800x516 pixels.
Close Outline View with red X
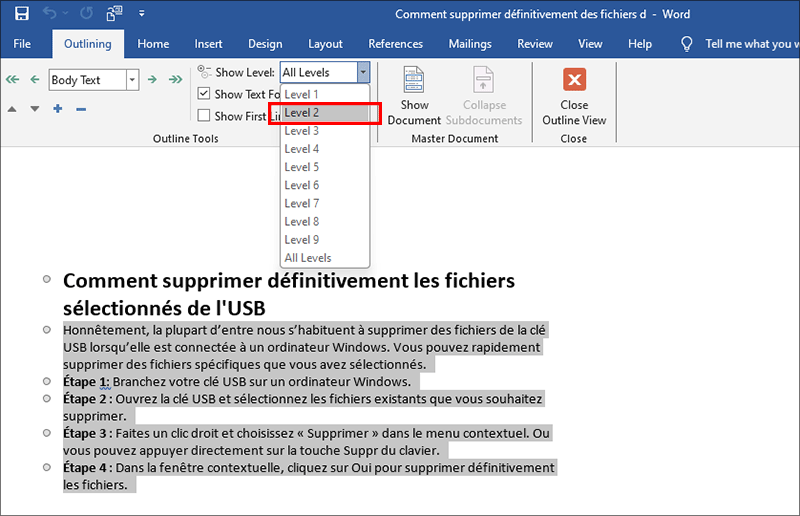pyautogui.click(x=574, y=96)
